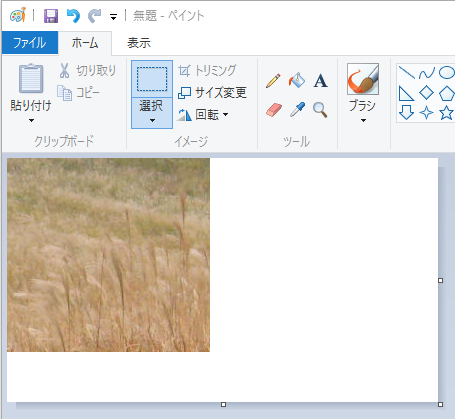This screenshot has height=419, width=455.
Task: Select the Color picker eyedropper
Action: (297, 110)
